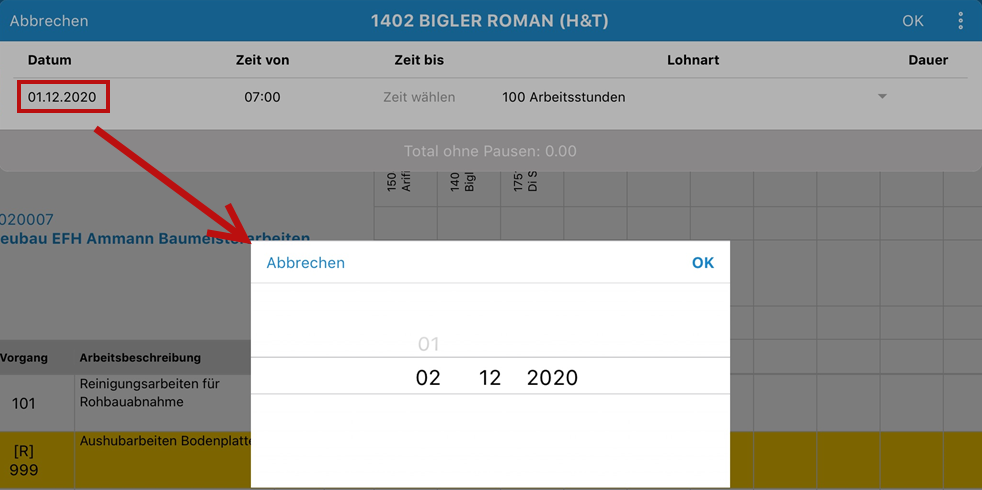Open the 01.12.2020 date field

click(63, 97)
